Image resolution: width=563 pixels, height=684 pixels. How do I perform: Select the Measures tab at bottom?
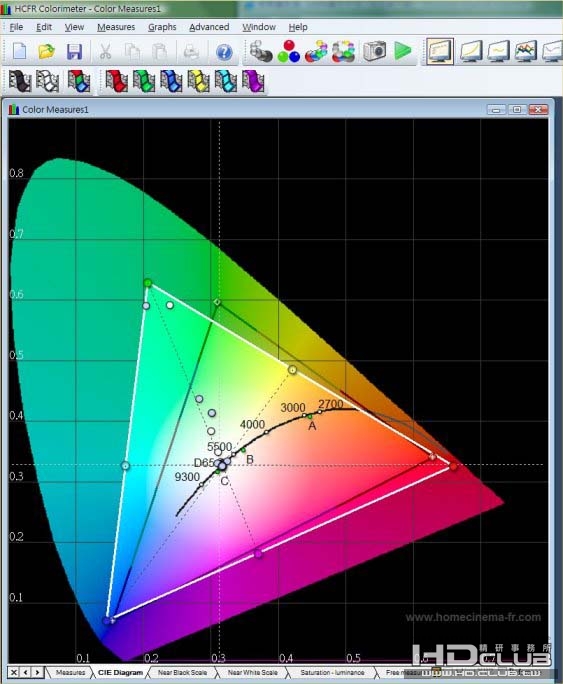pos(71,672)
